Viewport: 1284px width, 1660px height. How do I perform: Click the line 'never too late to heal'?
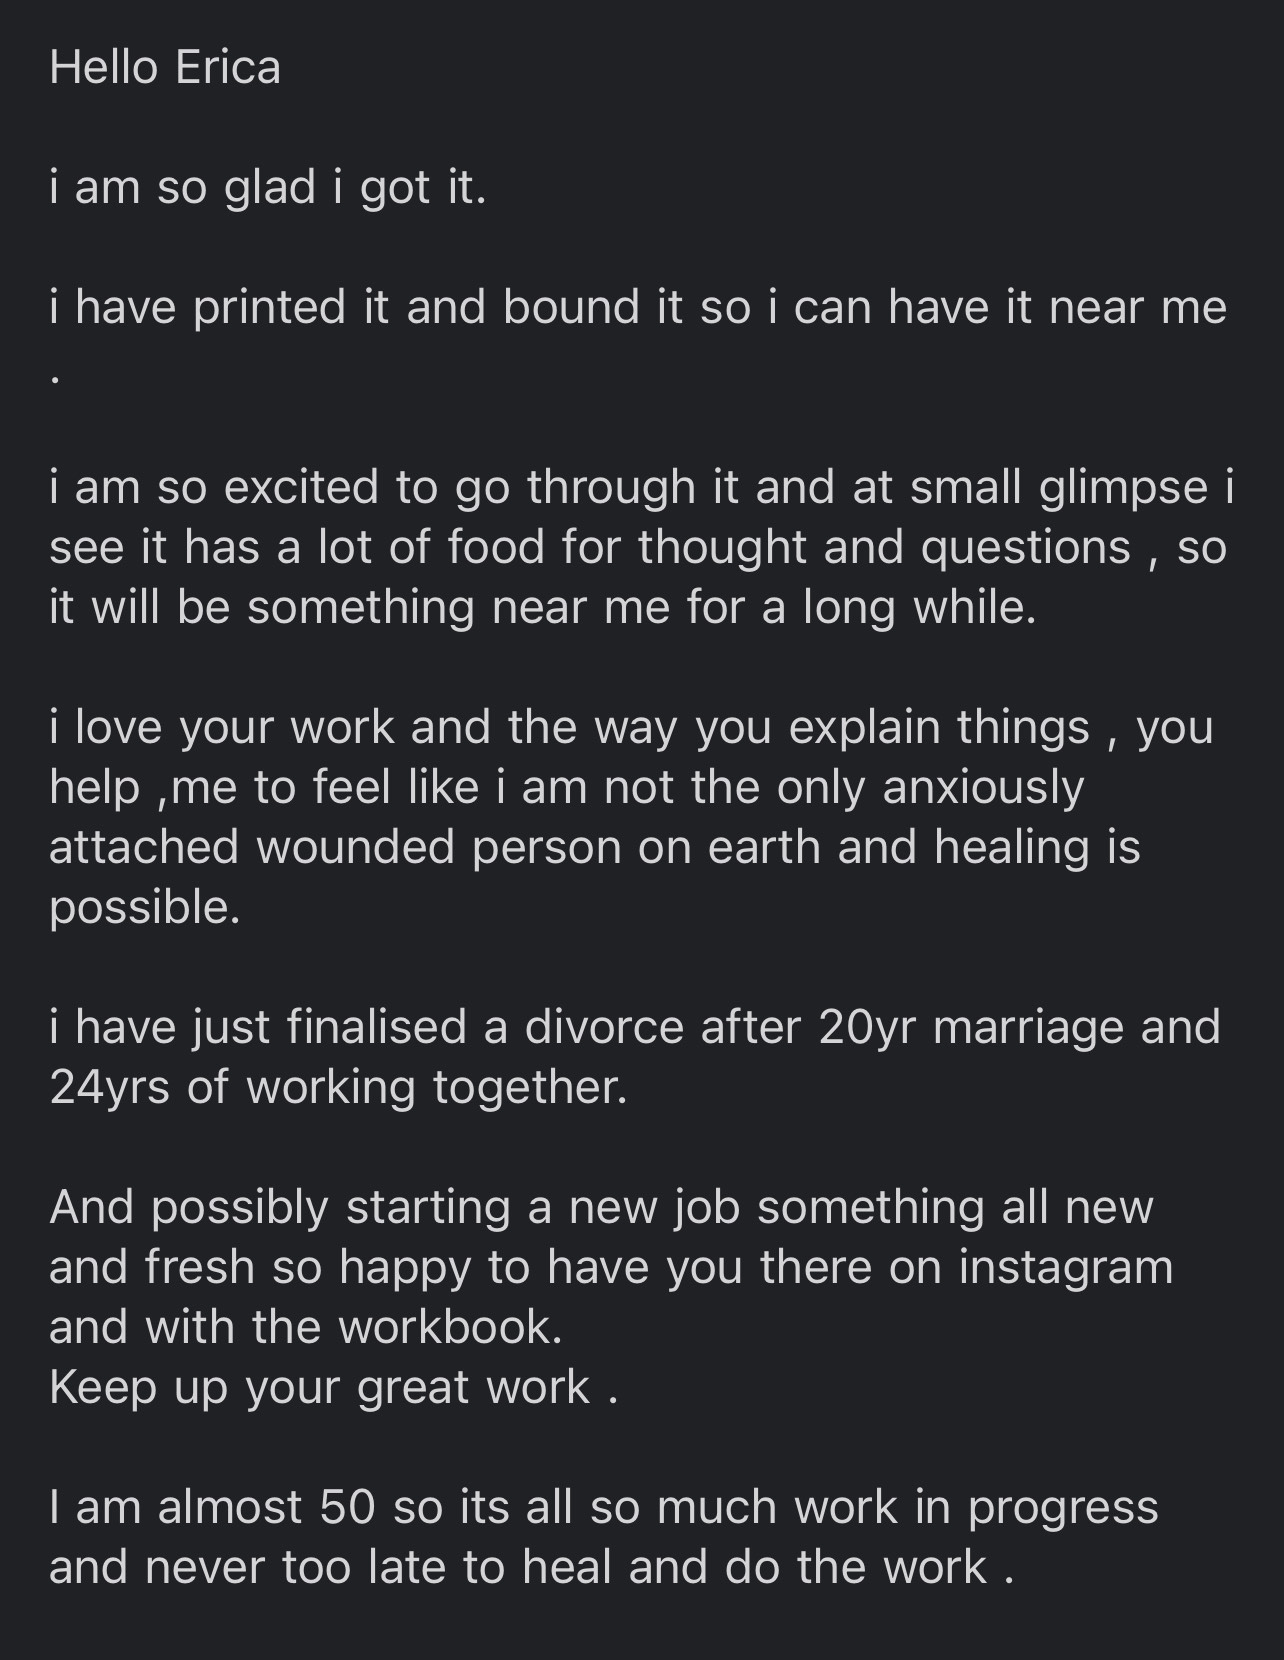(x=378, y=1567)
